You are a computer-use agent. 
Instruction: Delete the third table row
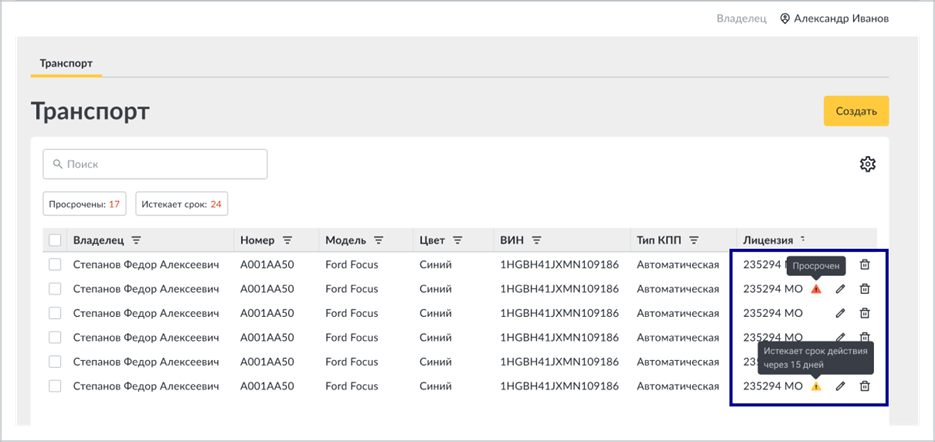click(x=864, y=313)
